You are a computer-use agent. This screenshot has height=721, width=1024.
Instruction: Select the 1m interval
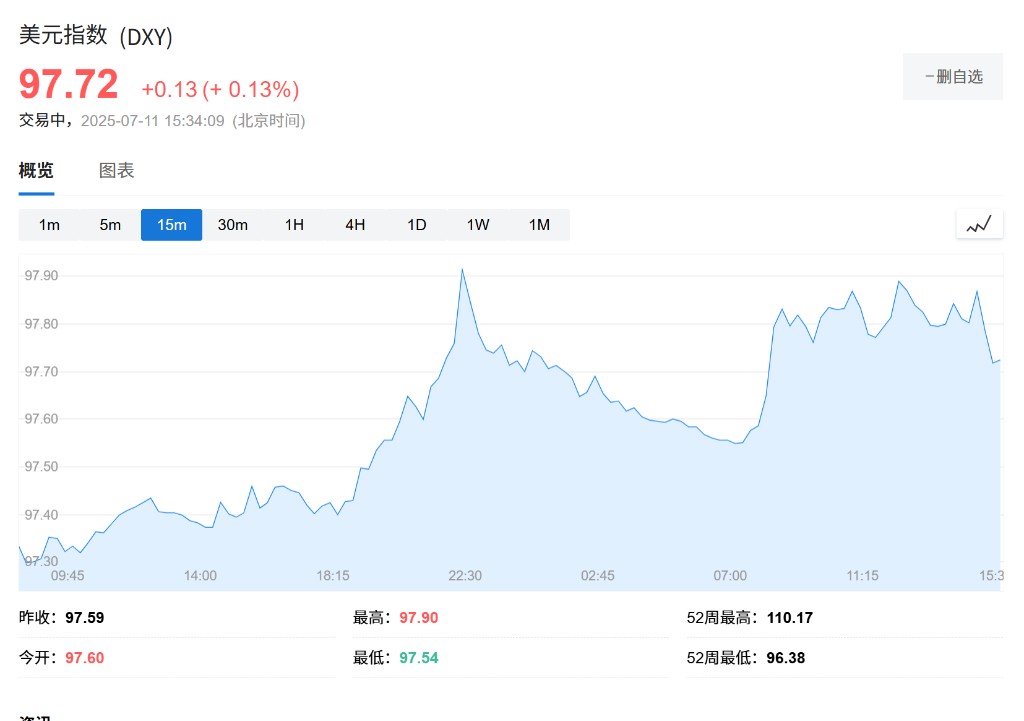tap(49, 225)
